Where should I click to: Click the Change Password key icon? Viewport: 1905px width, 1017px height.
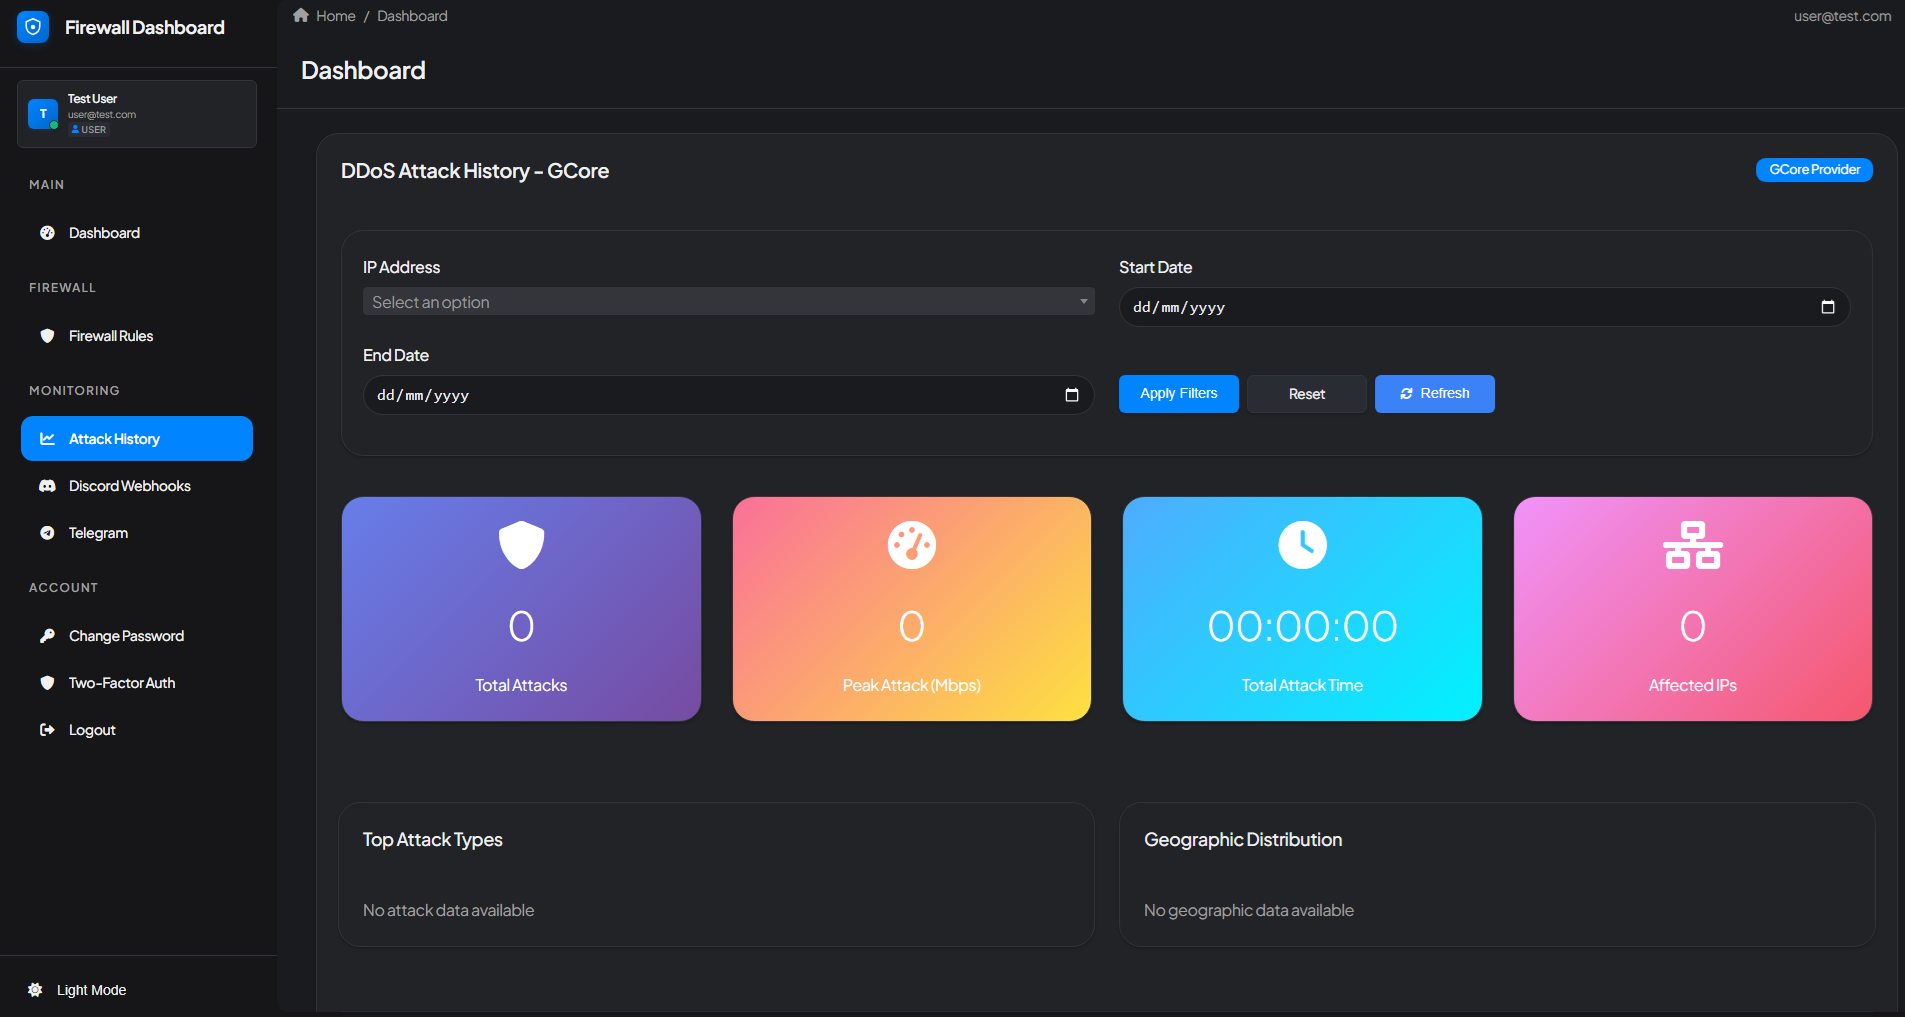[x=47, y=636]
